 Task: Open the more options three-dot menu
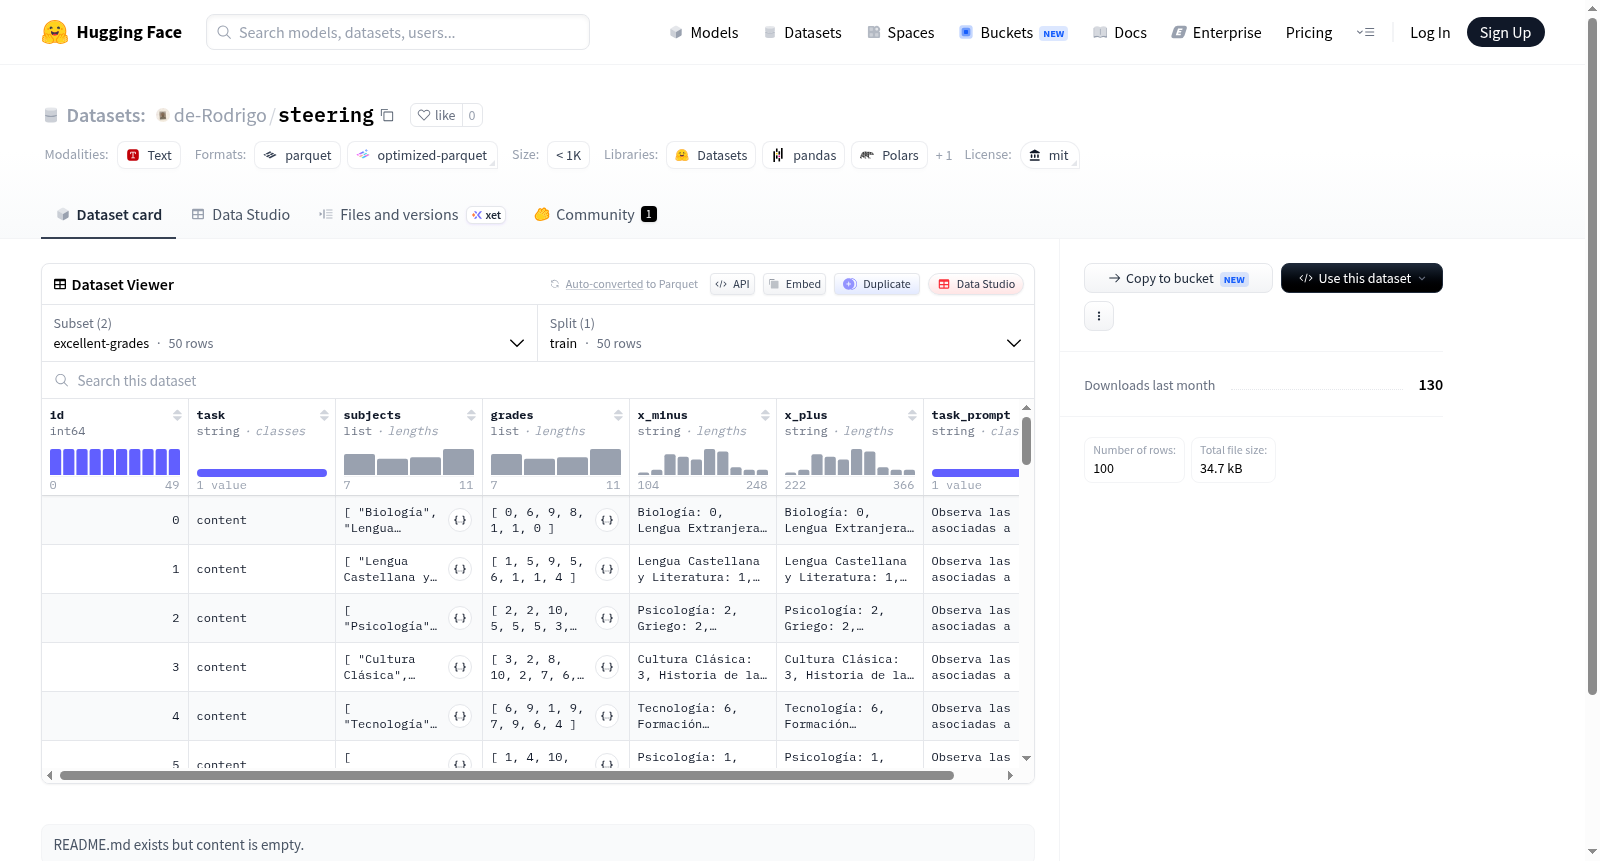pyautogui.click(x=1099, y=316)
